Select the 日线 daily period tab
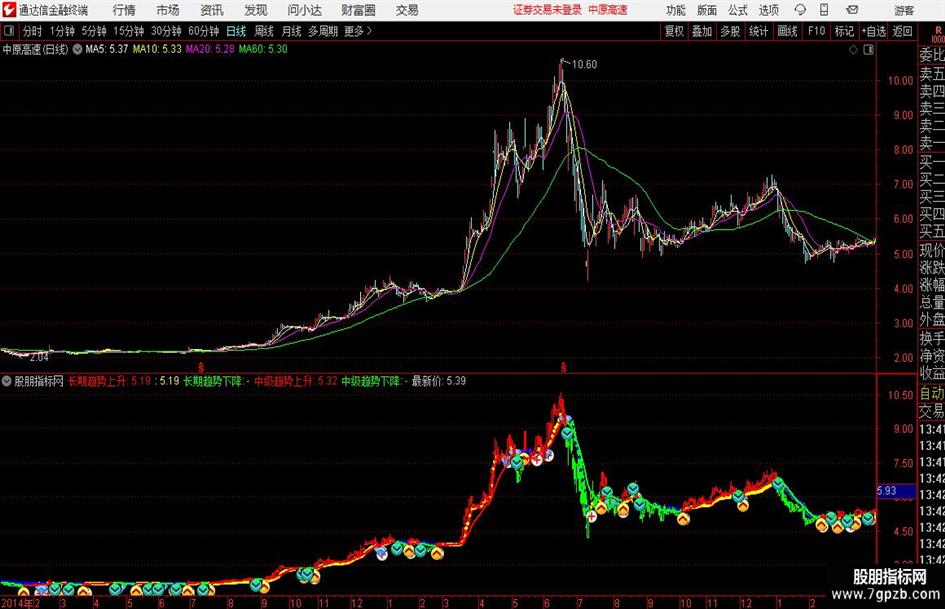 tap(236, 31)
